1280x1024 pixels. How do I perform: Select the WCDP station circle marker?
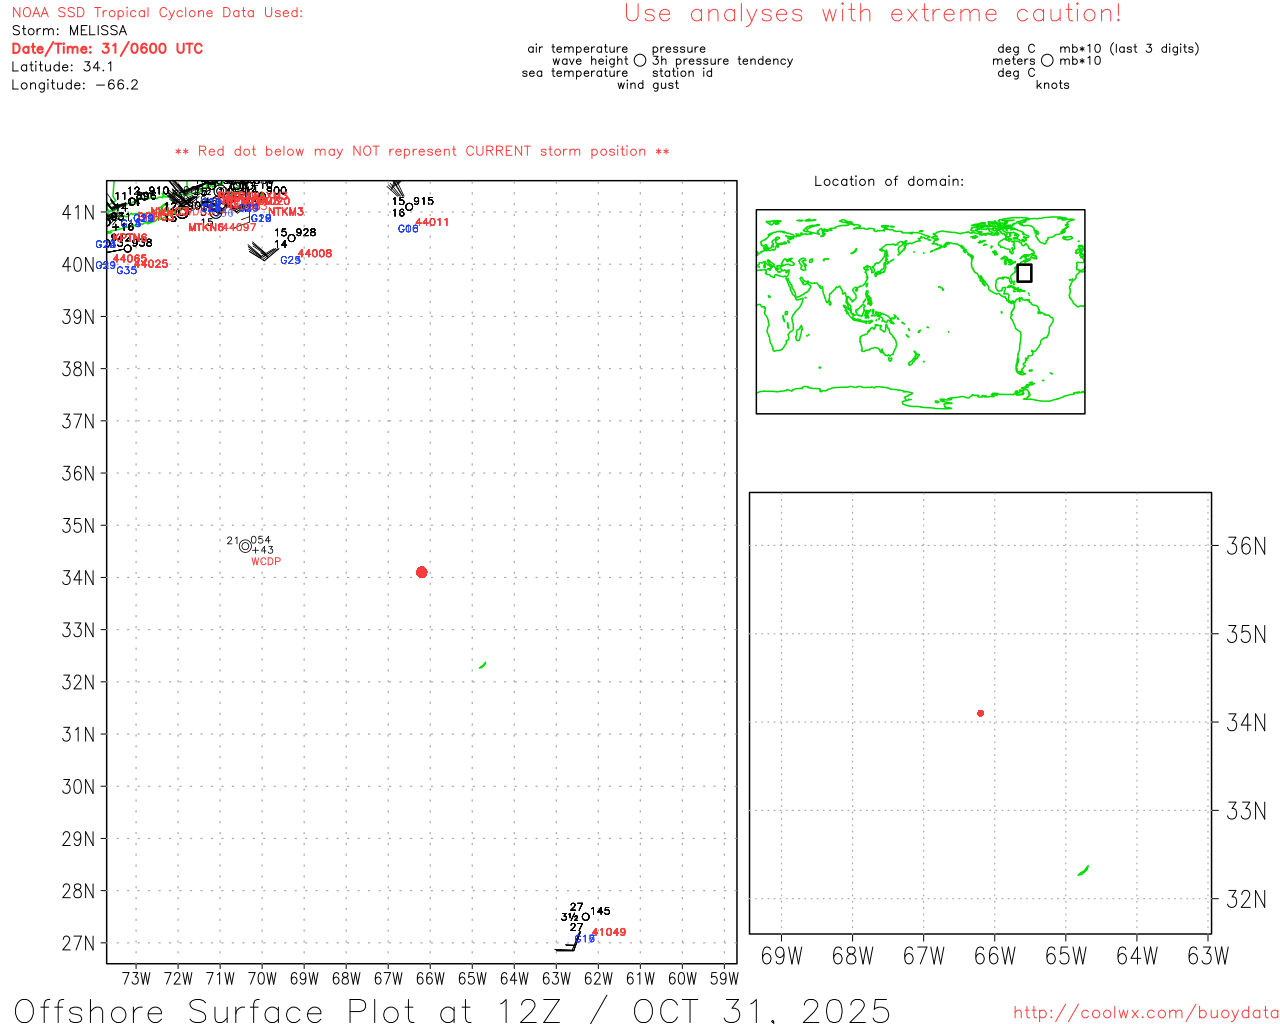245,546
